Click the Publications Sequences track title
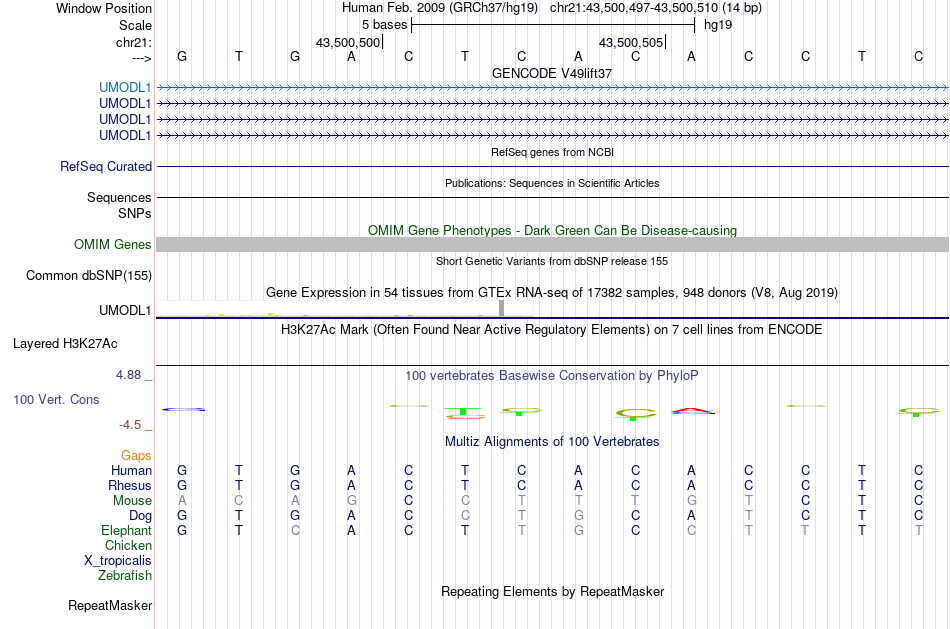Viewport: 950px width, 629px height. point(552,183)
